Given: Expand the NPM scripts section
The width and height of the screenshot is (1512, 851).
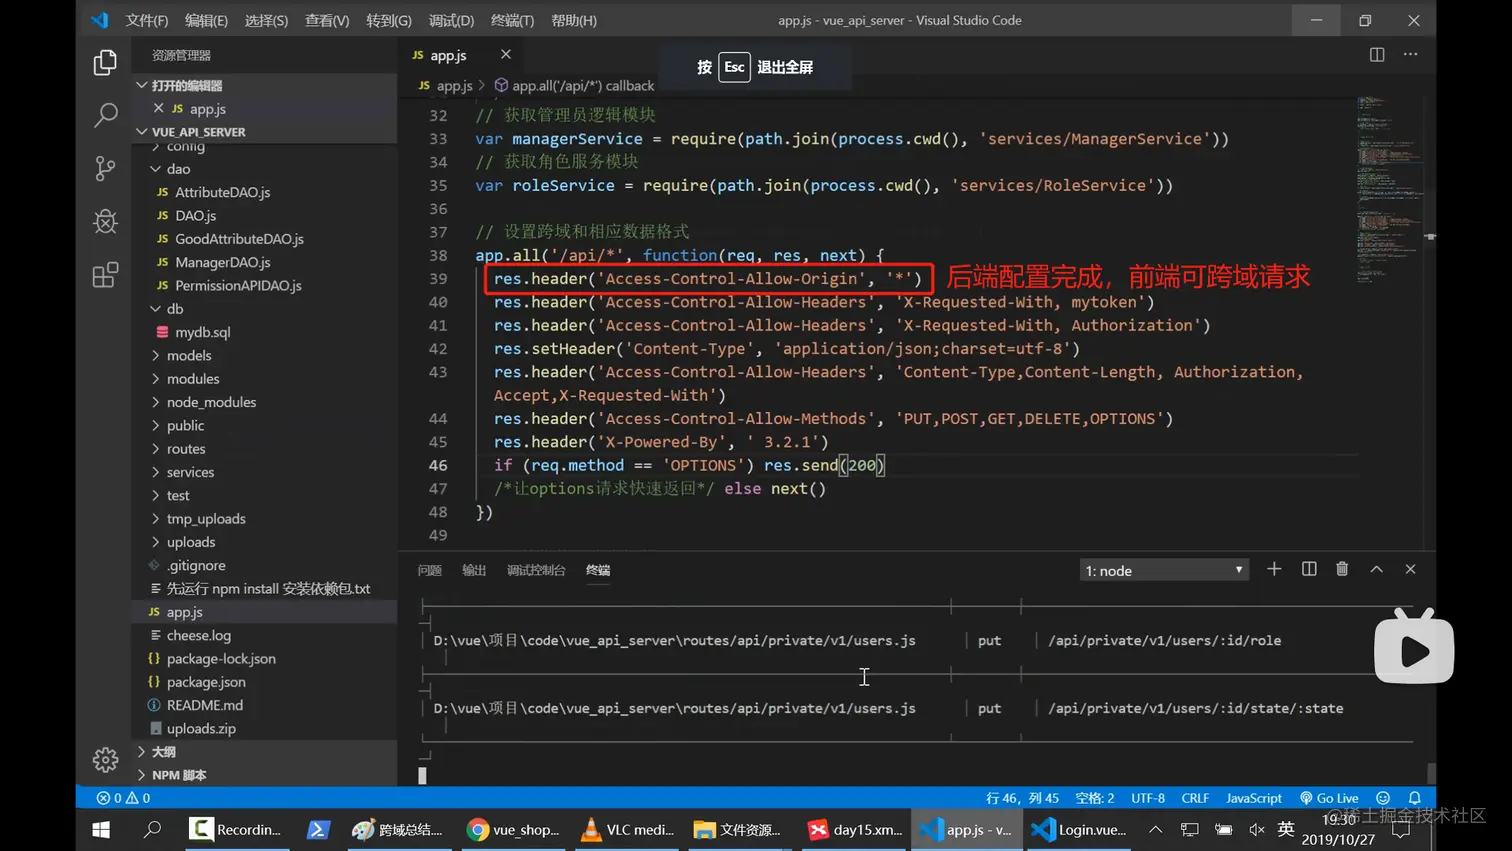Looking at the screenshot, I should pyautogui.click(x=142, y=775).
